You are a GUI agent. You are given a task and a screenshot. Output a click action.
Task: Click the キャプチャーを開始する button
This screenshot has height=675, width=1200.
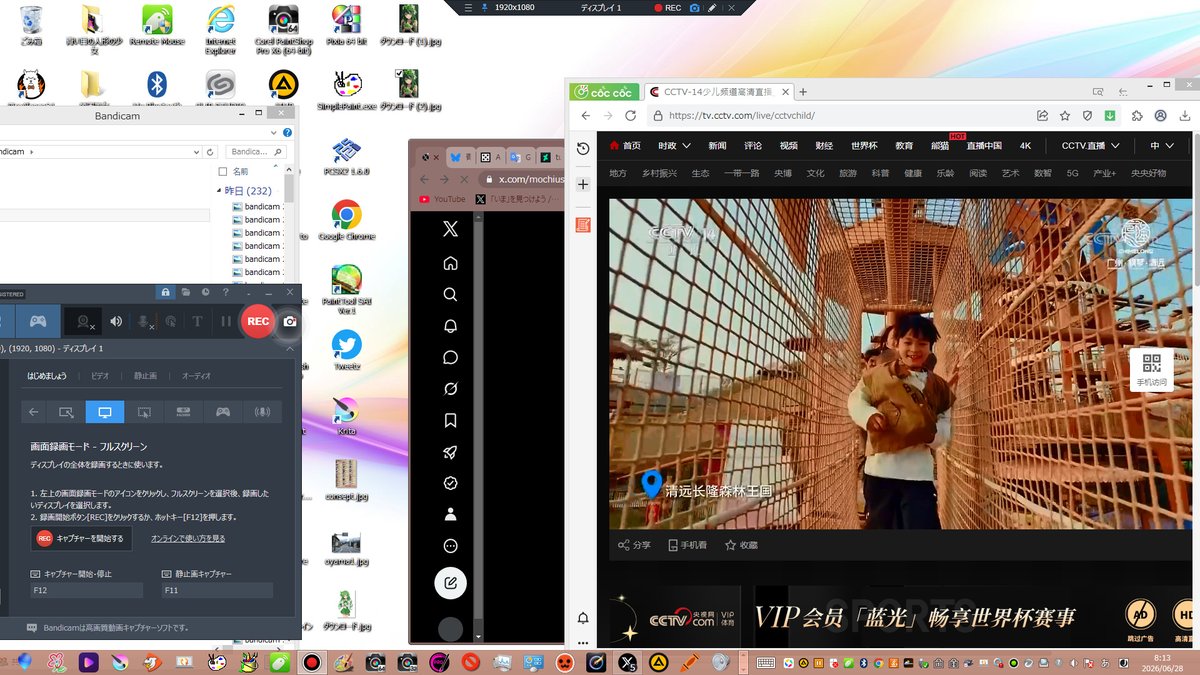click(81, 538)
